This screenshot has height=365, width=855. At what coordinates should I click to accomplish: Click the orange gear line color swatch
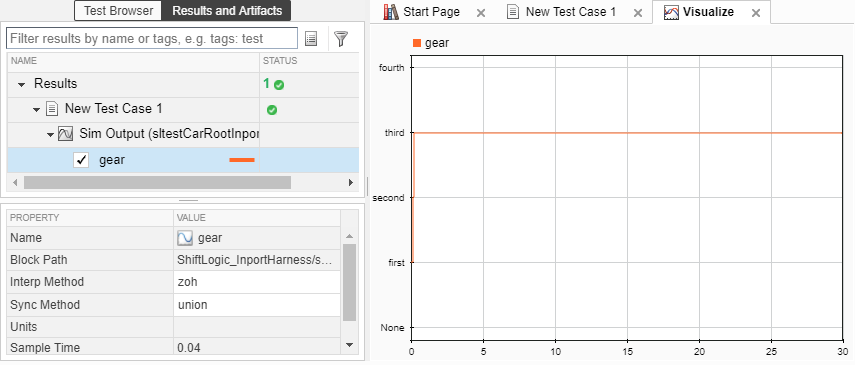tap(242, 160)
